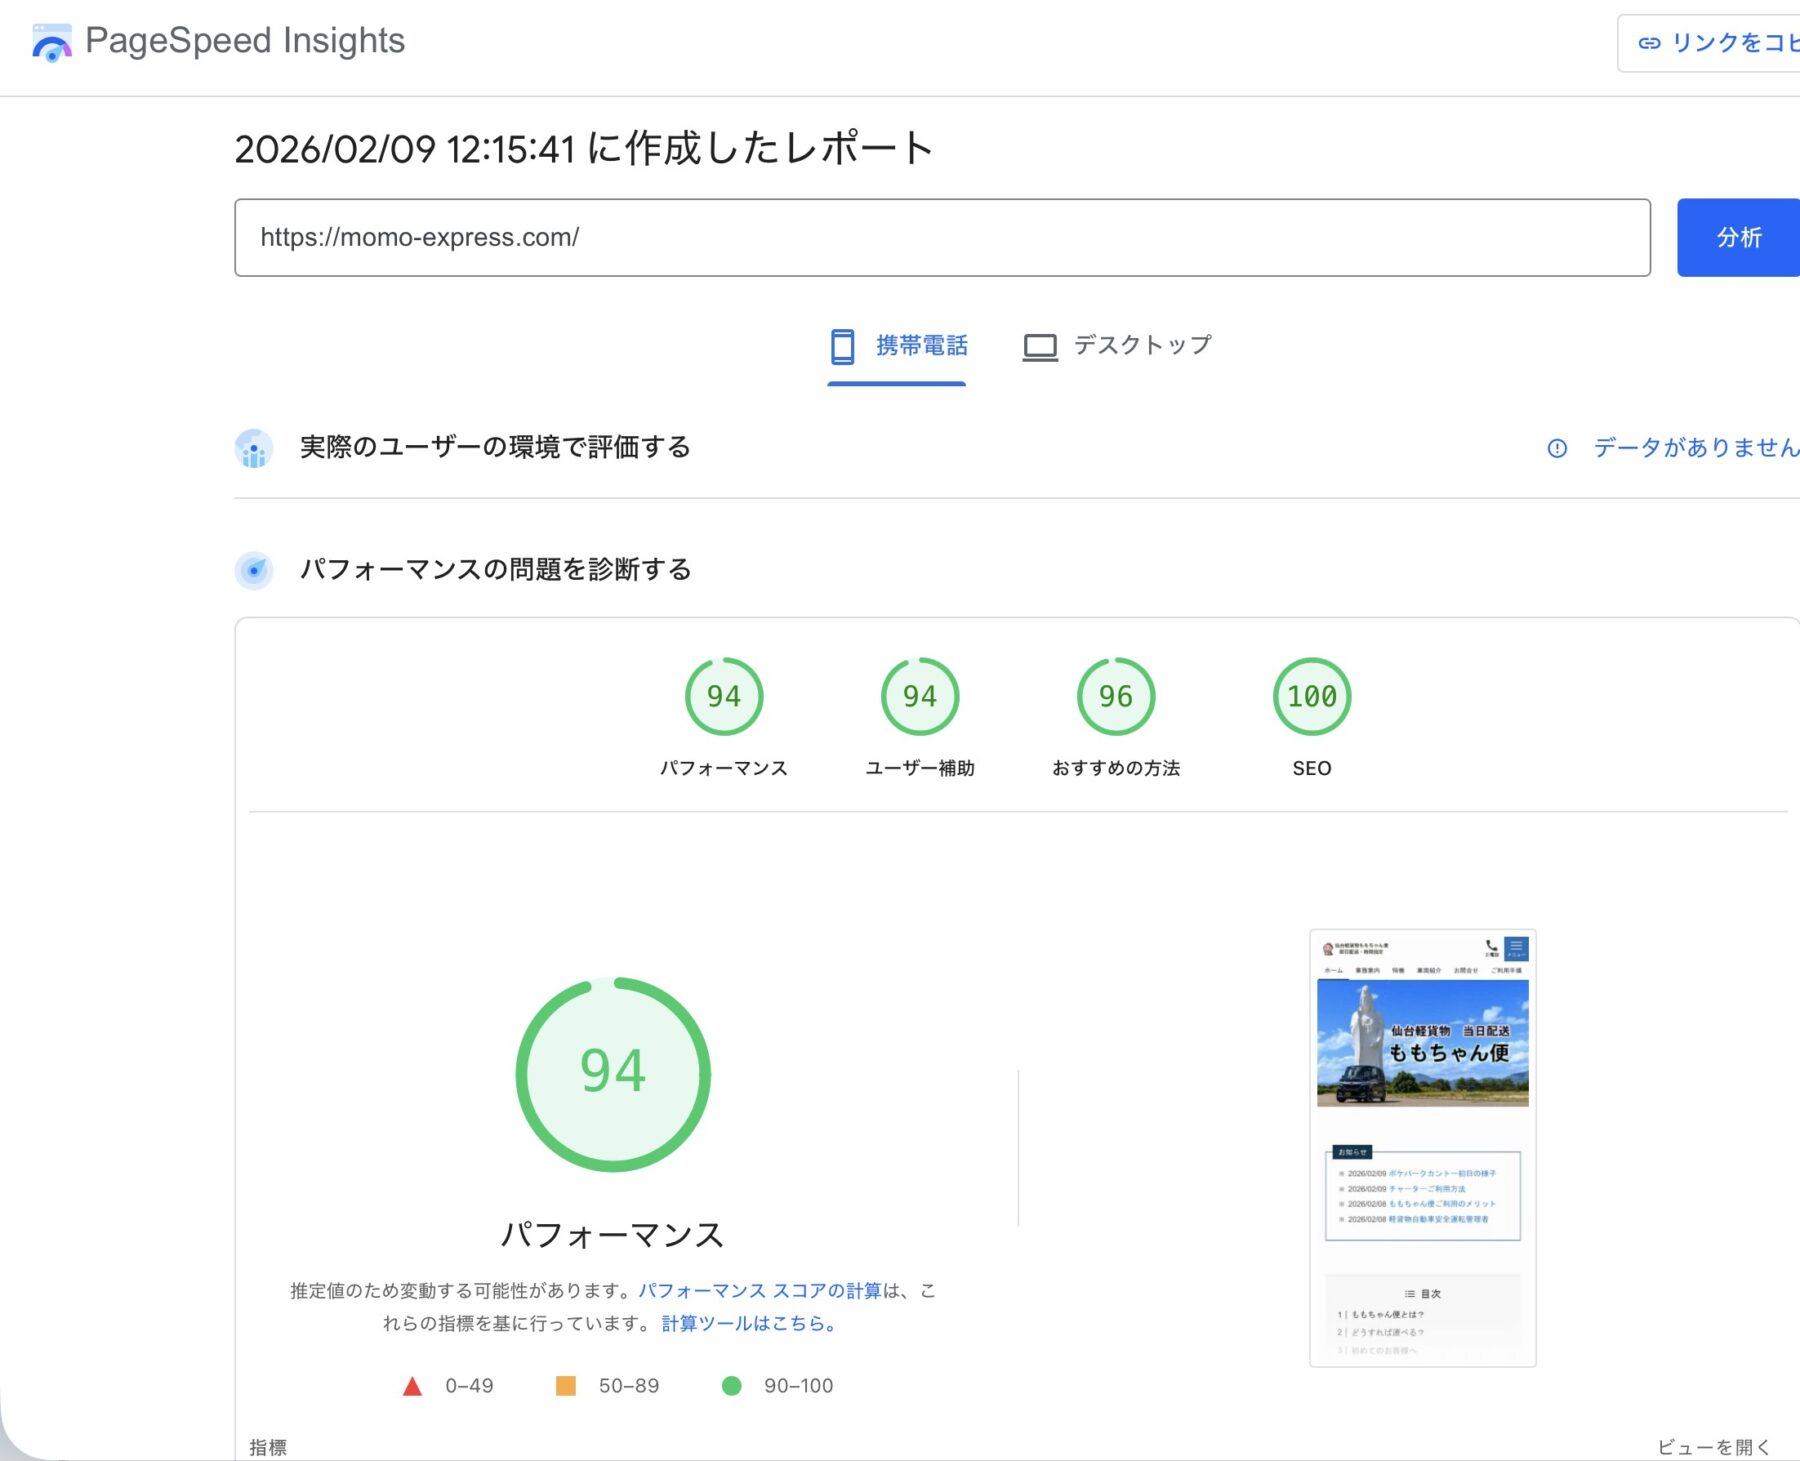Screen dimensions: 1800x1461
Task: Click the red triangle 0–49 legend marker
Action: (411, 1386)
